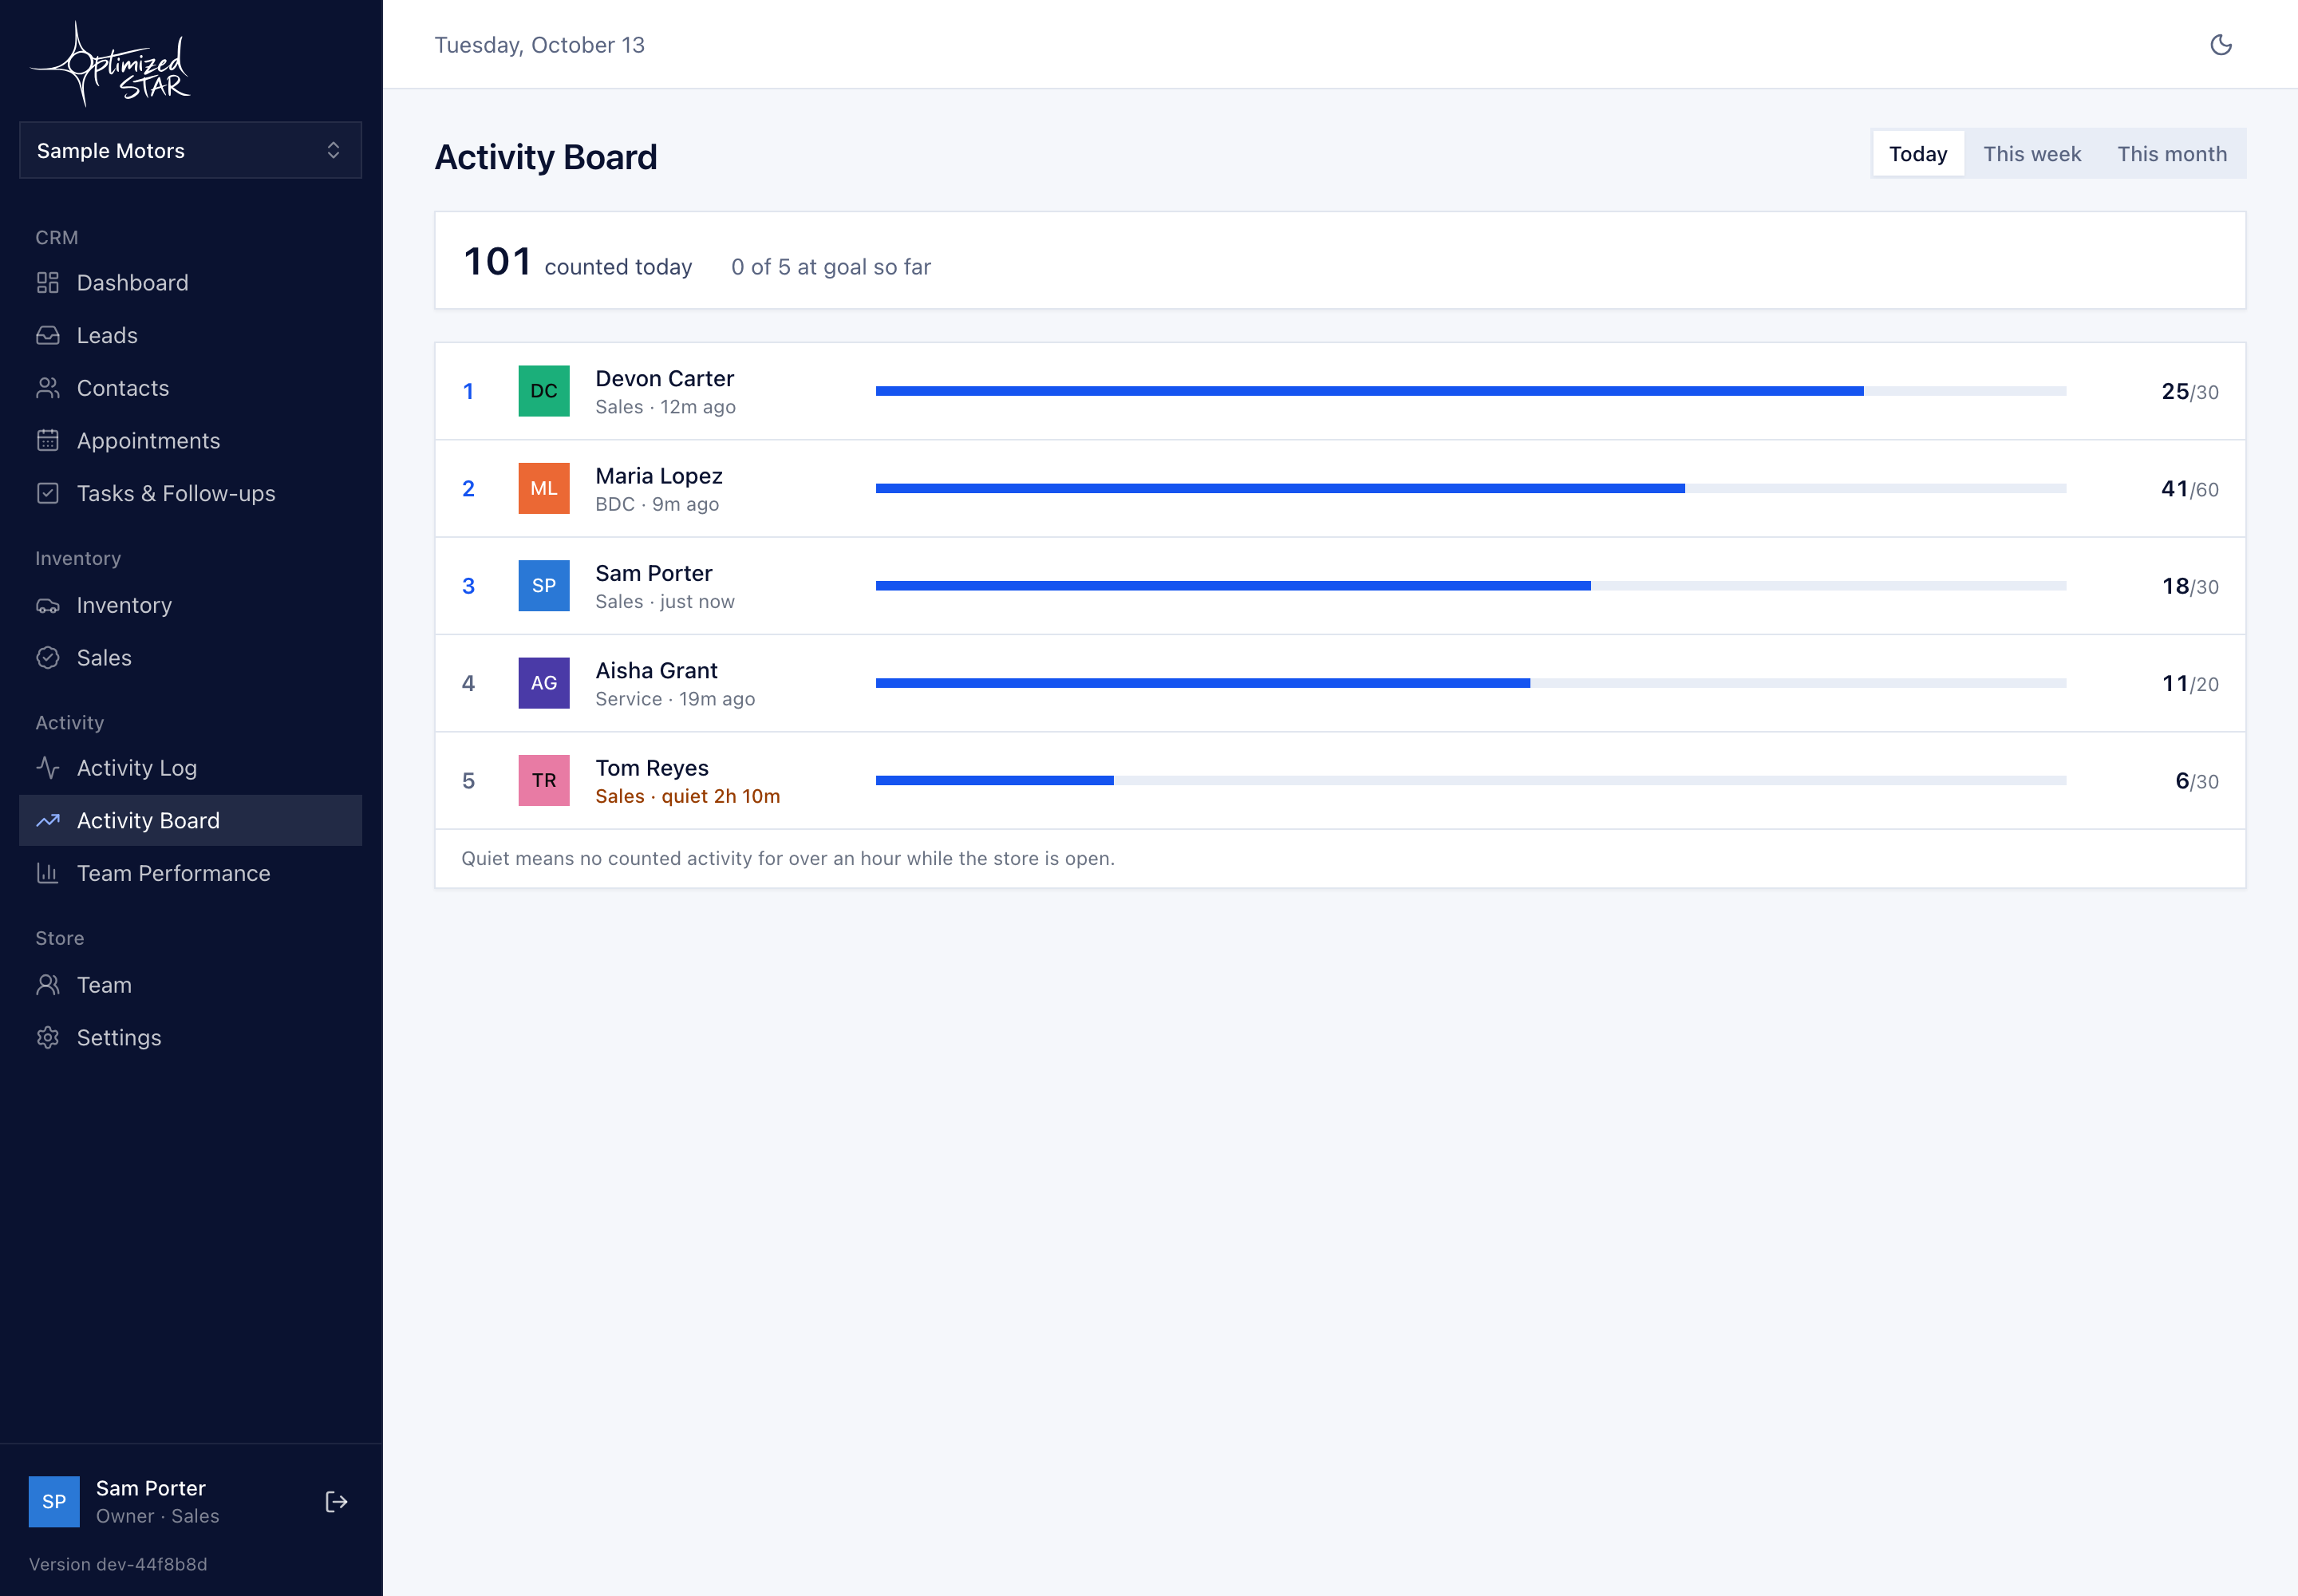Click the Optimized Star logo

[x=111, y=64]
